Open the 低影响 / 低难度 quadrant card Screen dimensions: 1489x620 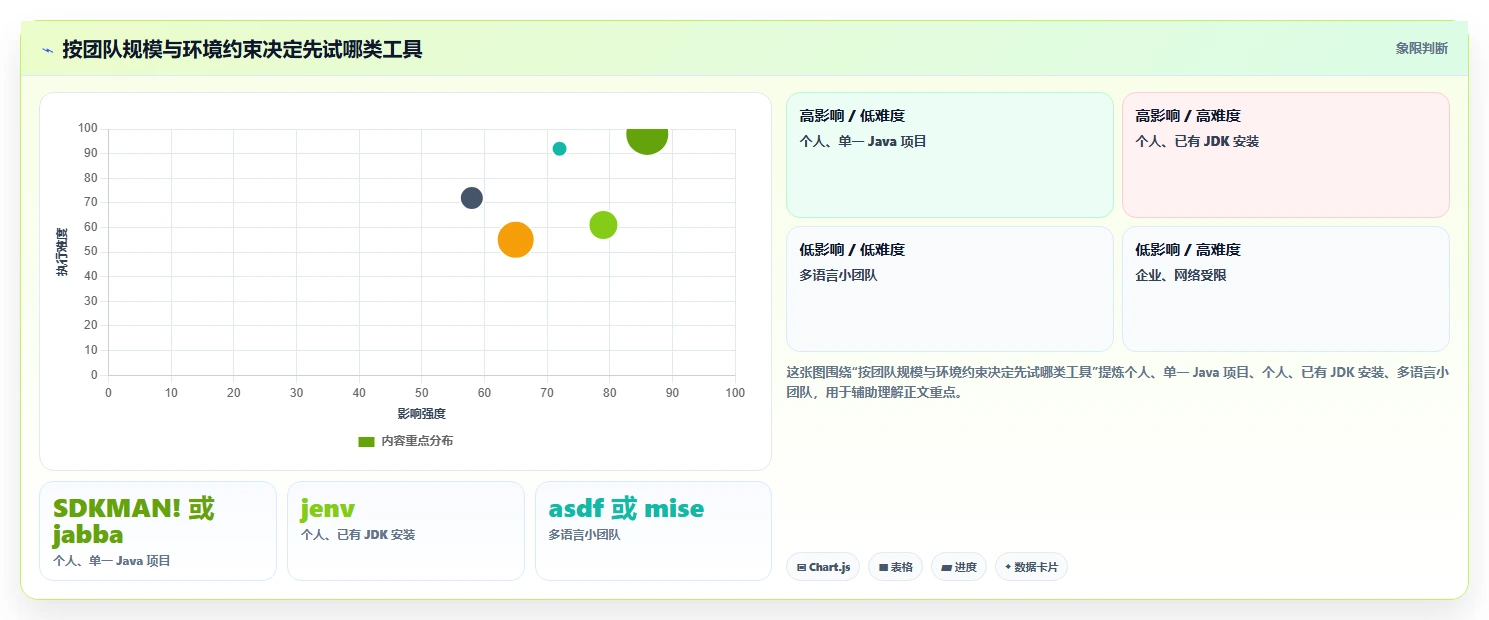pos(950,289)
